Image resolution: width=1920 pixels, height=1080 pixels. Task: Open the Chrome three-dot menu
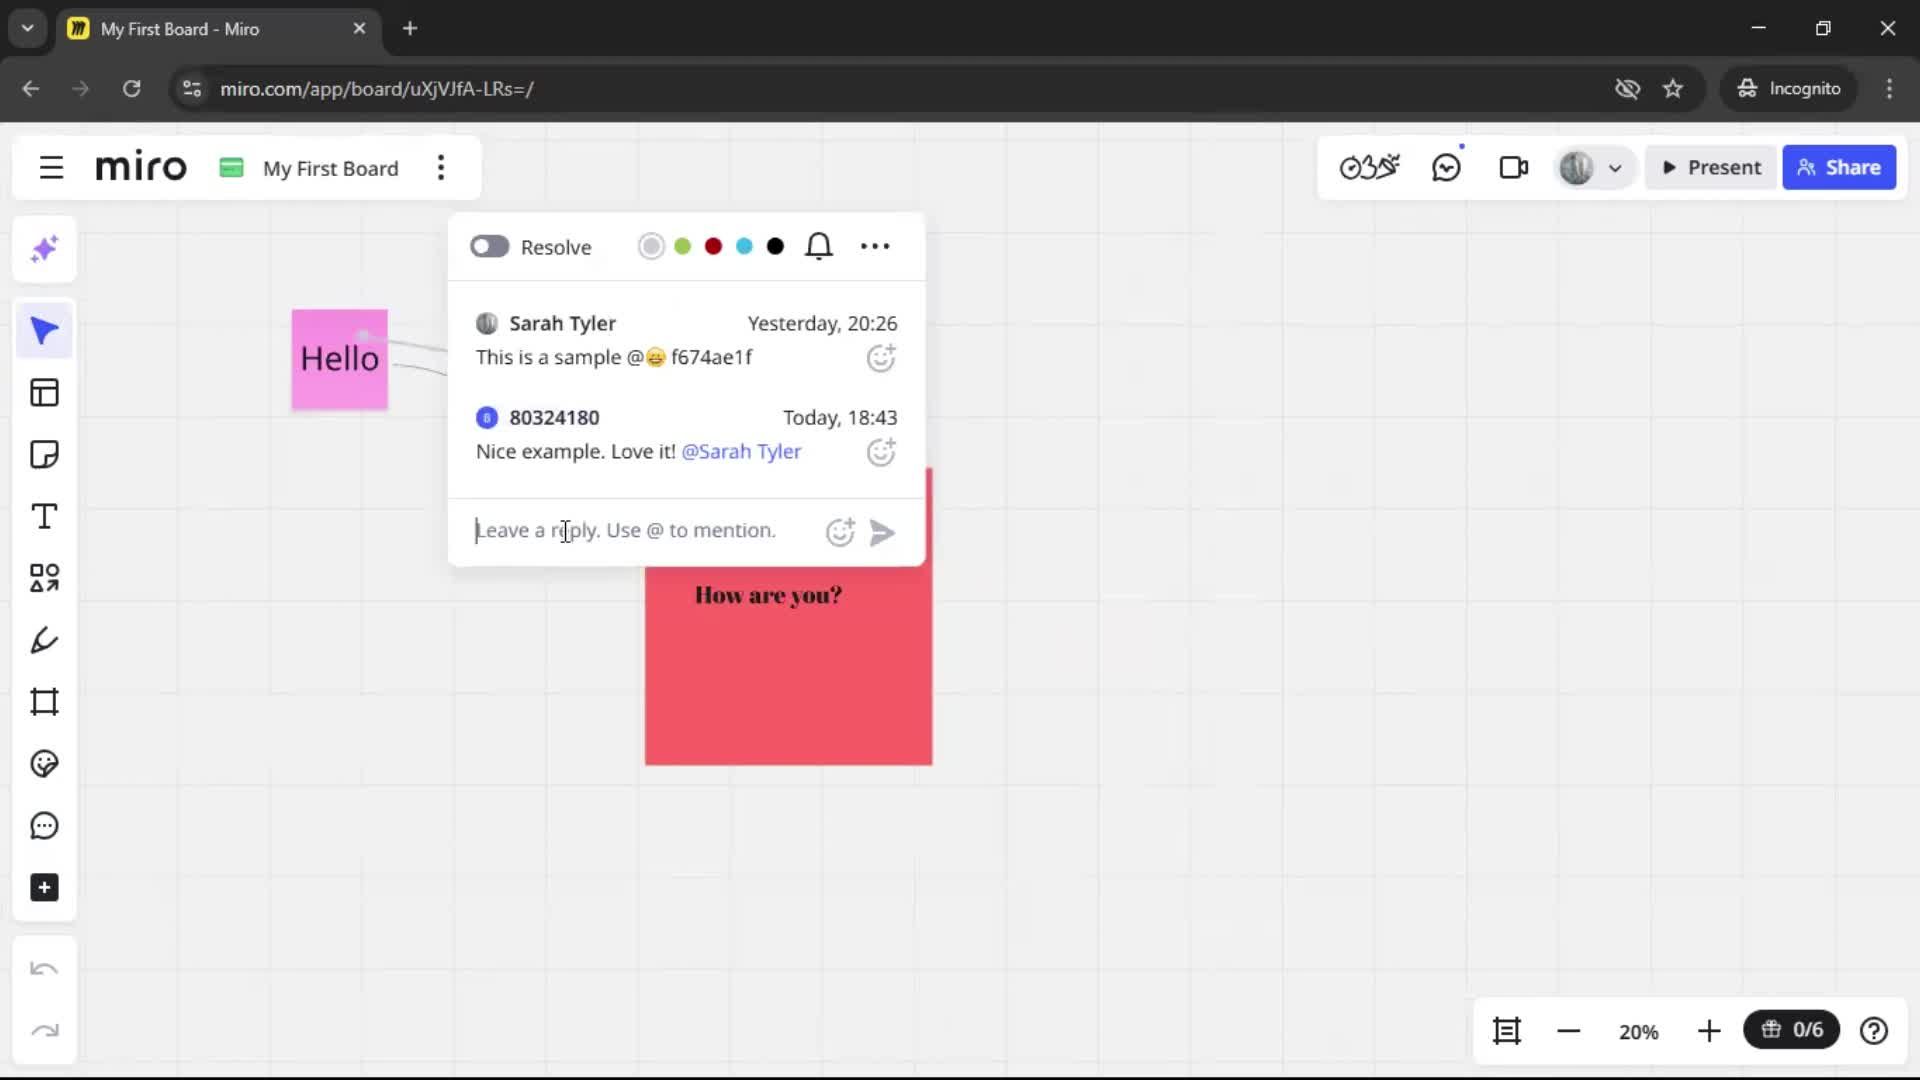click(x=1889, y=89)
